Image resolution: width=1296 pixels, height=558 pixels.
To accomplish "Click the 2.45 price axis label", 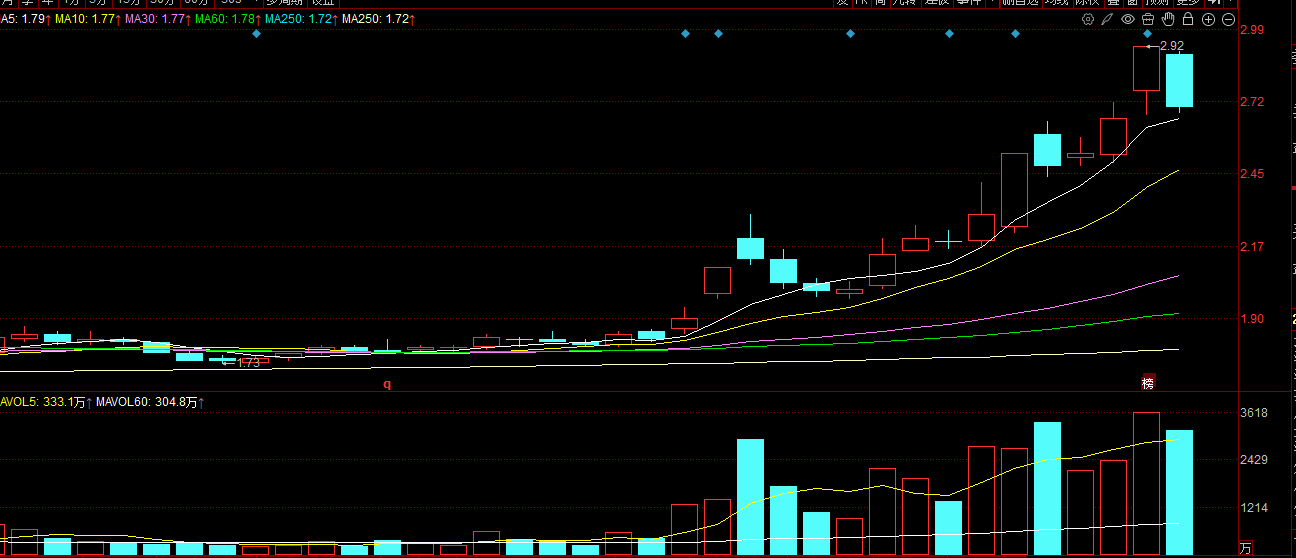I will click(1253, 174).
